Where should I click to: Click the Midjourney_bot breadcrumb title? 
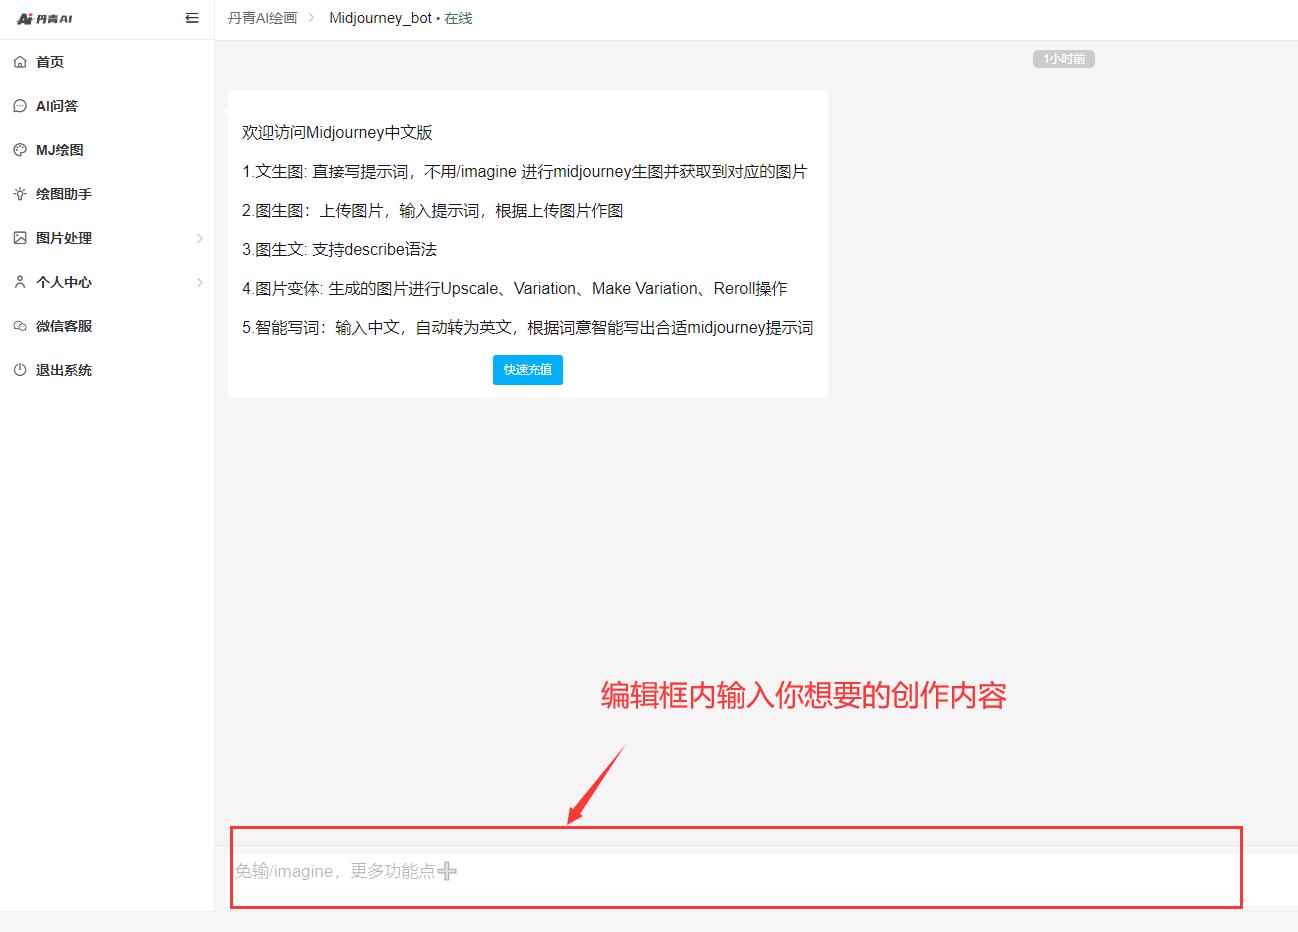click(380, 18)
